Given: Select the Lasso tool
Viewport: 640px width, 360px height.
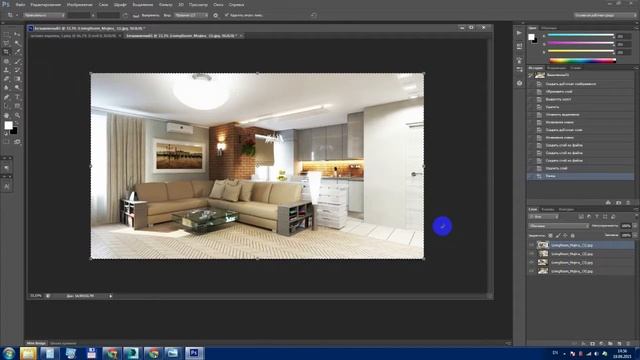Looking at the screenshot, I should pyautogui.click(x=6, y=43).
